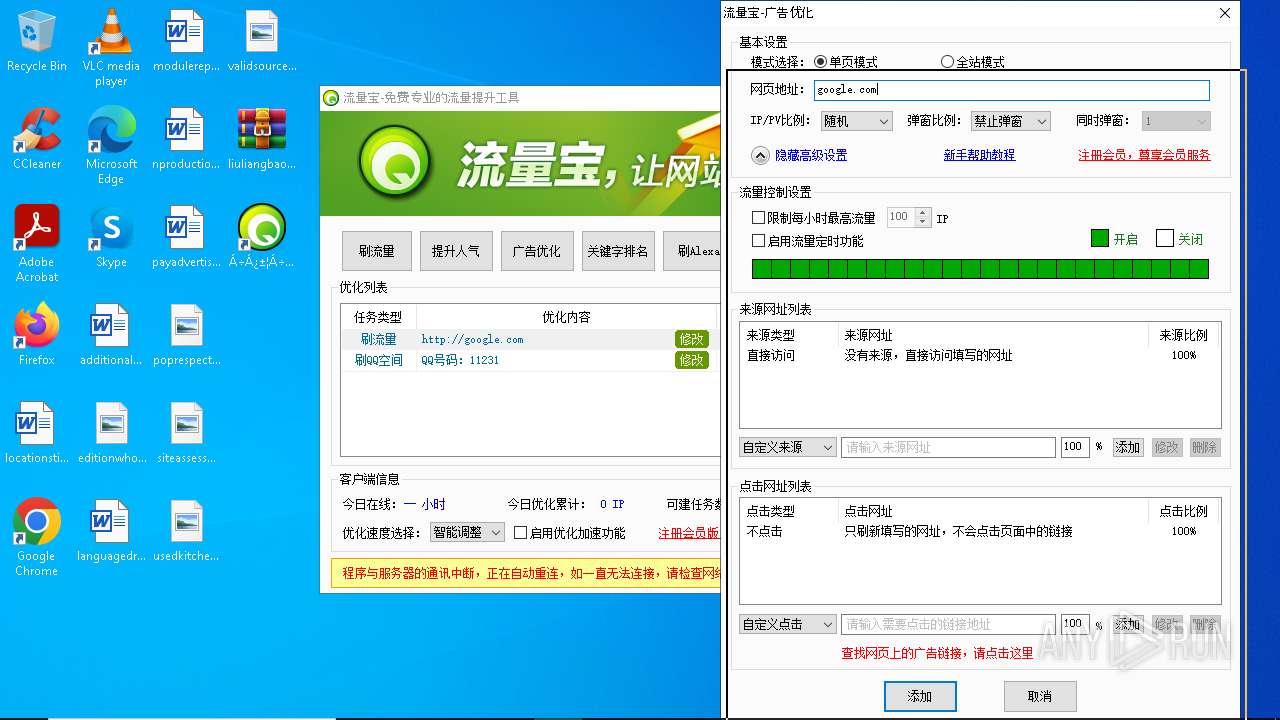Open Firefox desktop shortcut
The image size is (1280, 720).
pyautogui.click(x=36, y=334)
